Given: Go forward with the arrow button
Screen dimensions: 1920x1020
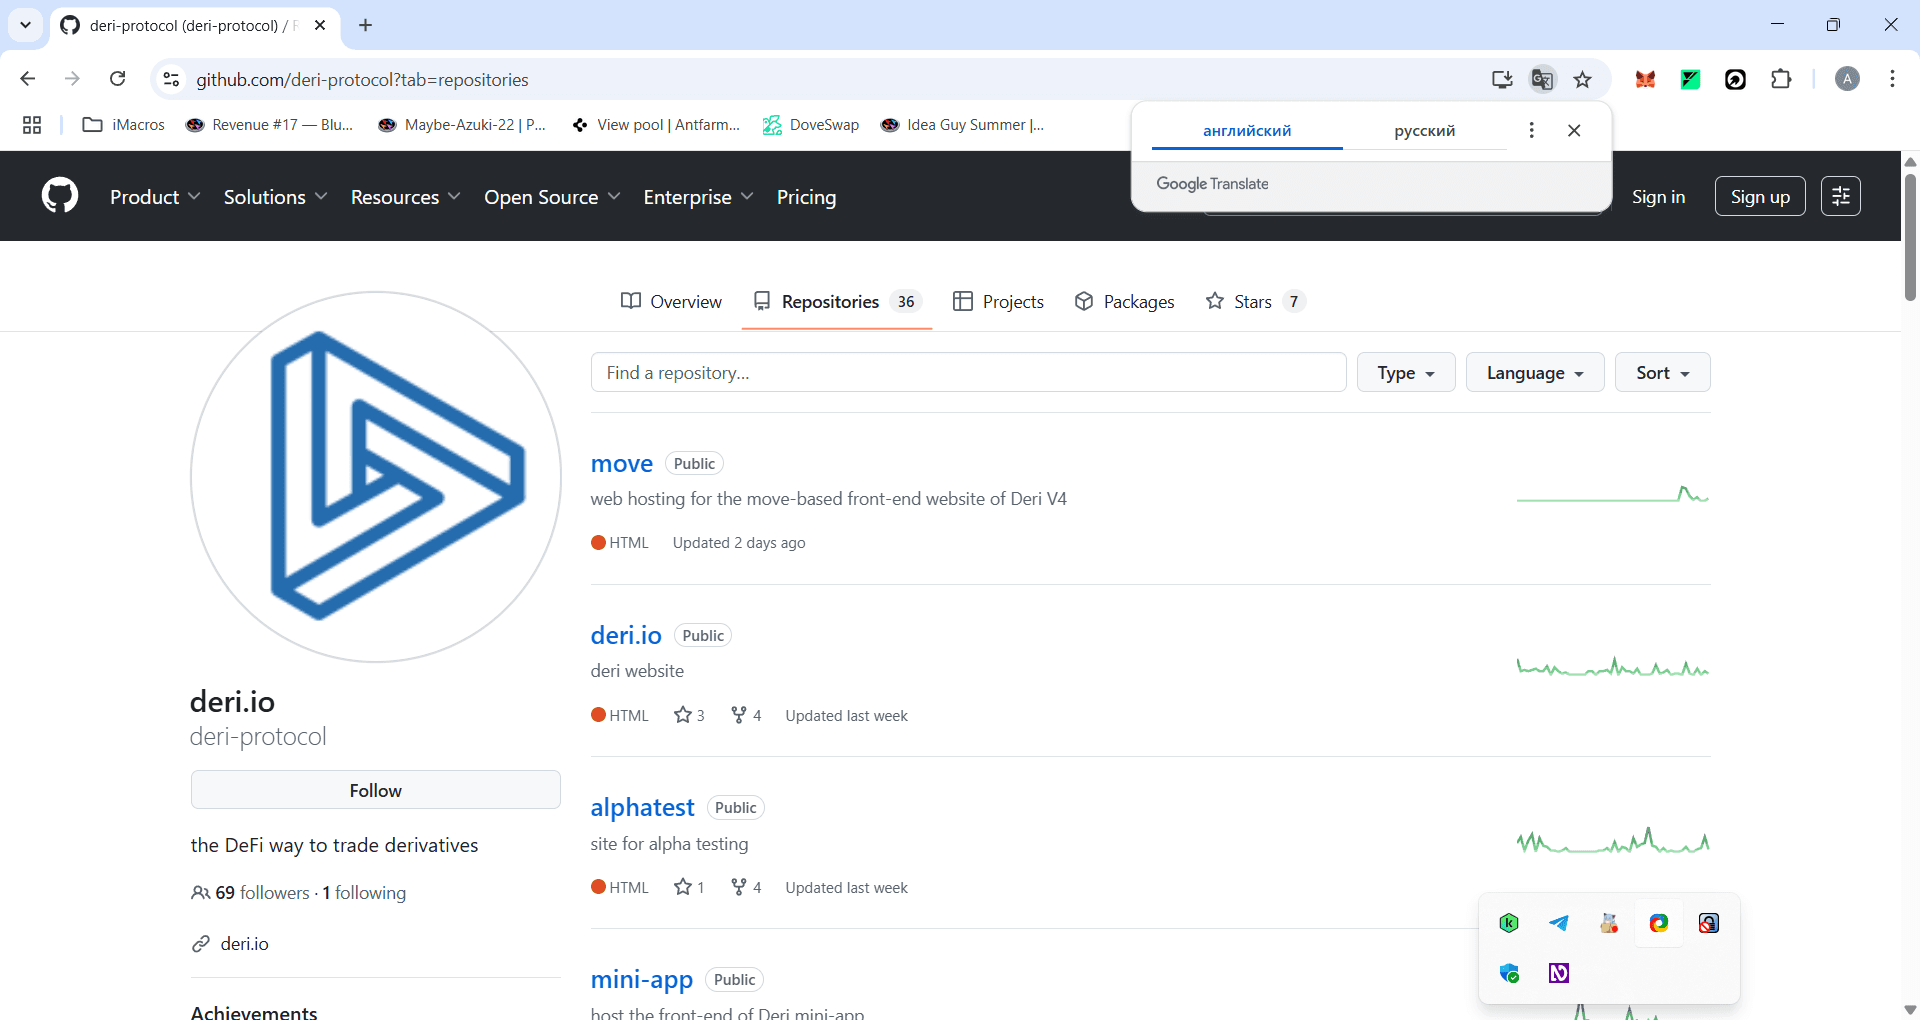Looking at the screenshot, I should click(72, 79).
